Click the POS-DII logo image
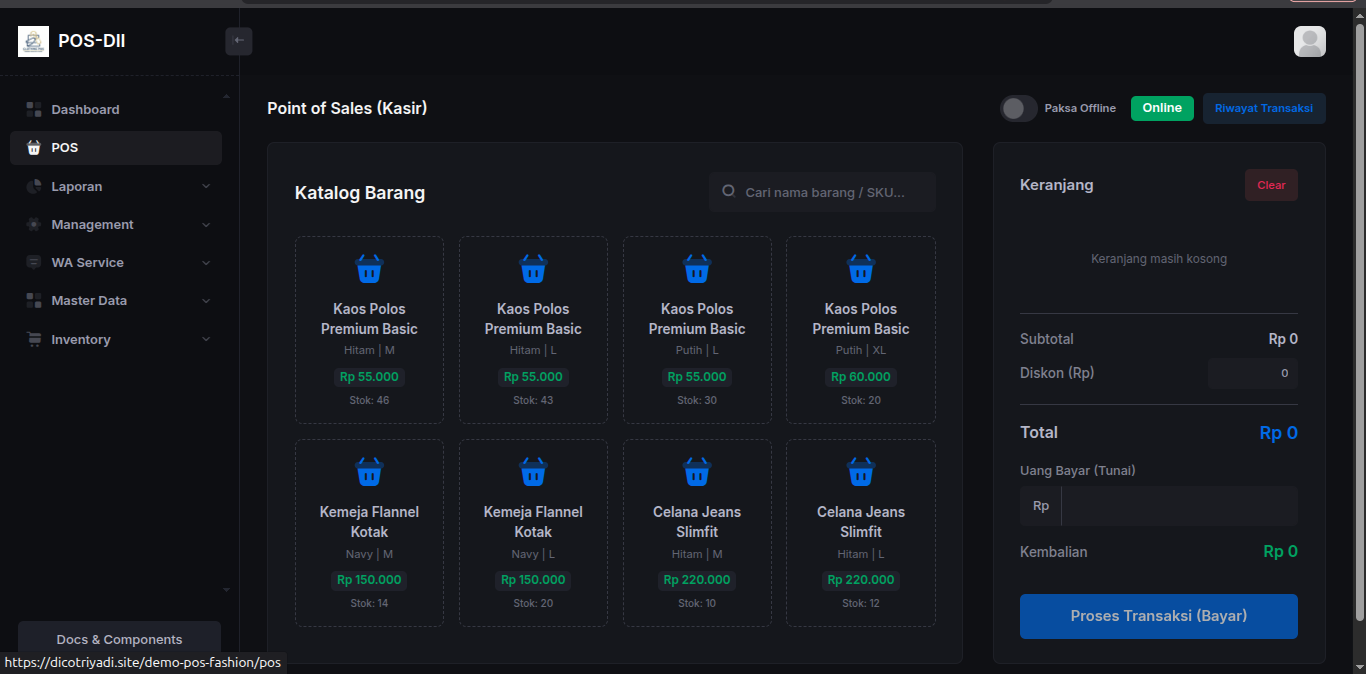This screenshot has width=1366, height=674. tap(33, 41)
